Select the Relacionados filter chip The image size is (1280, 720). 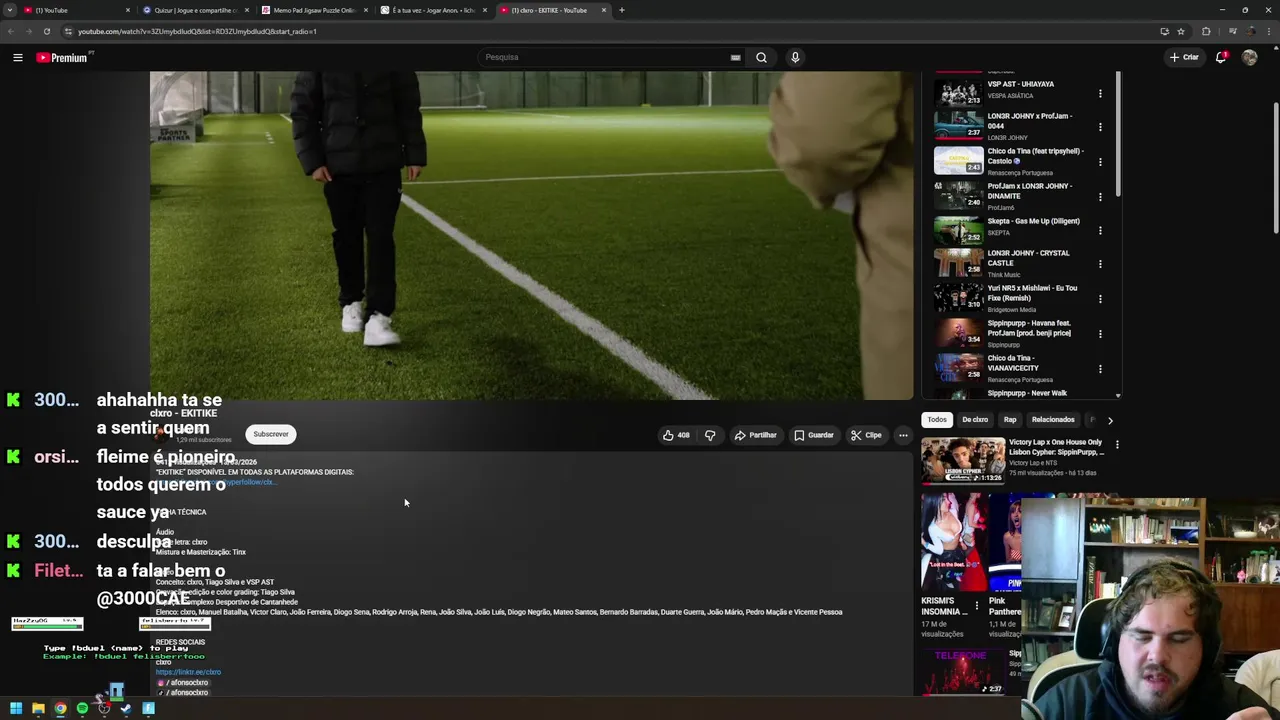pos(1053,420)
